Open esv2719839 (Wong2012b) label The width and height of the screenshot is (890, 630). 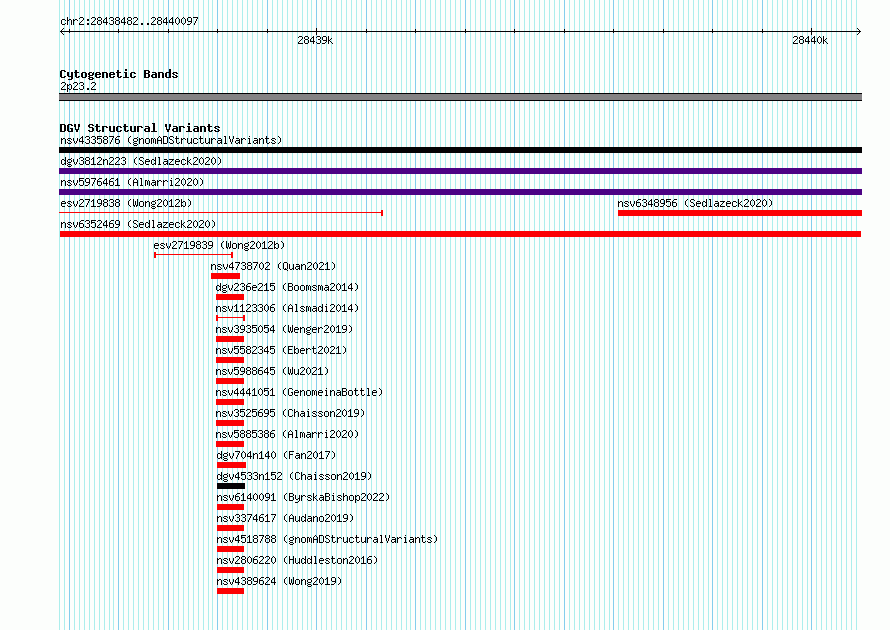pyautogui.click(x=219, y=245)
